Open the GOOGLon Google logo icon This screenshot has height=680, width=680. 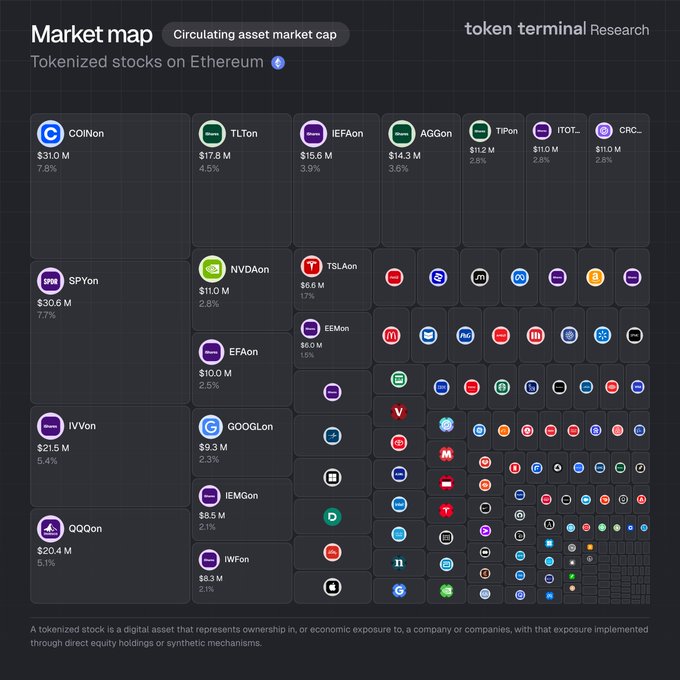210,426
